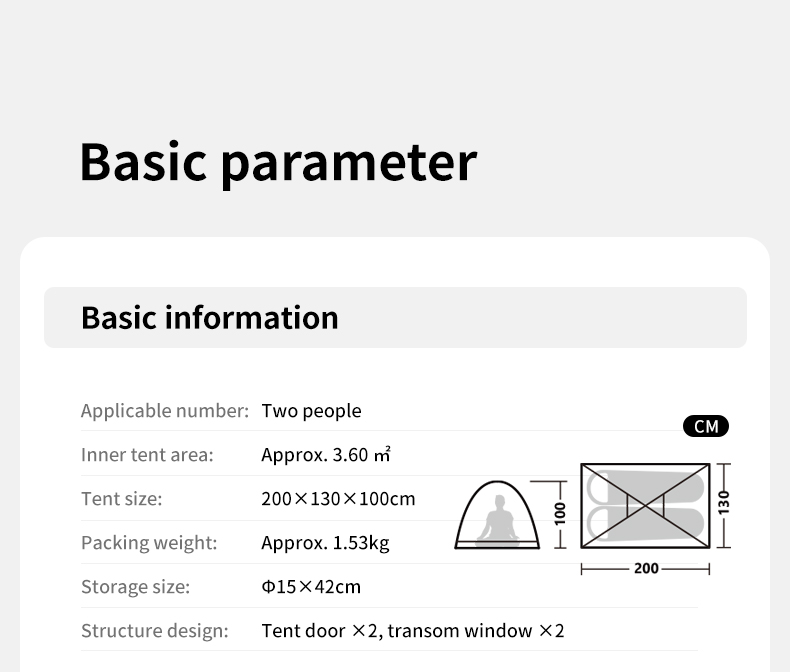Select the "Approx. 3.60 ㎡" value
This screenshot has width=790, height=672.
pyautogui.click(x=325, y=455)
